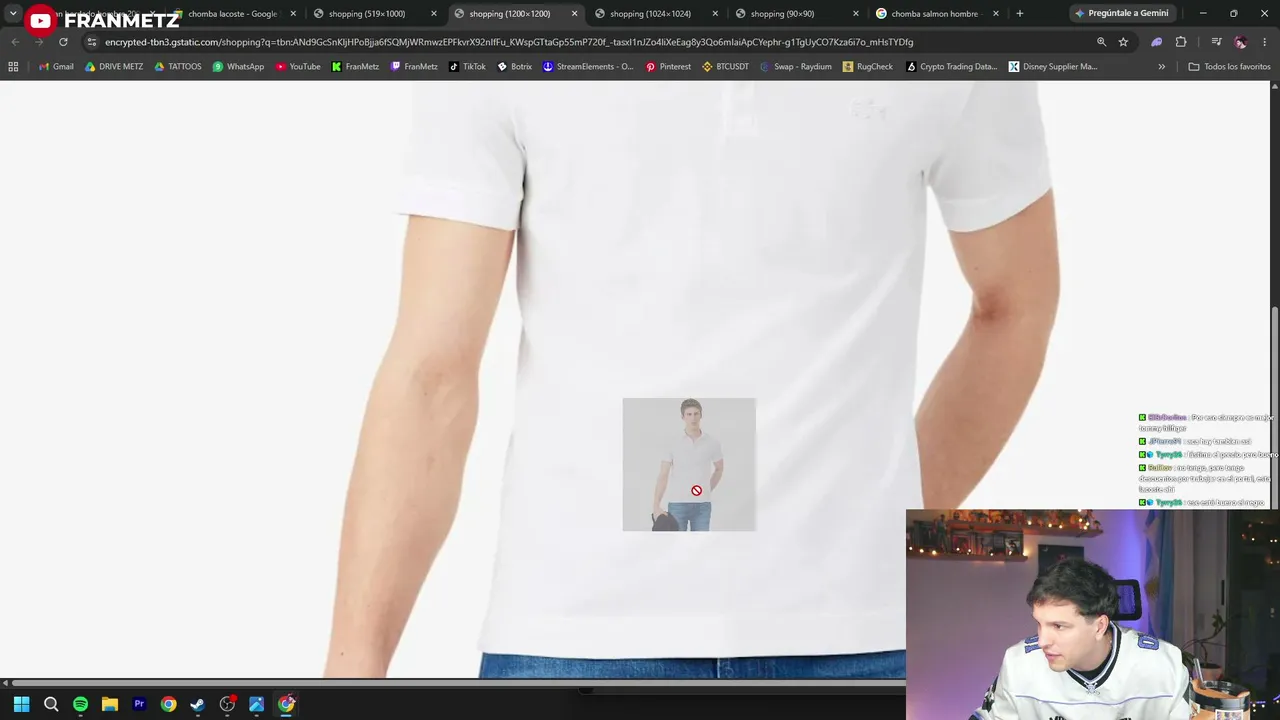This screenshot has width=1280, height=720.
Task: Open the media control icon in toolbar
Action: [1216, 42]
